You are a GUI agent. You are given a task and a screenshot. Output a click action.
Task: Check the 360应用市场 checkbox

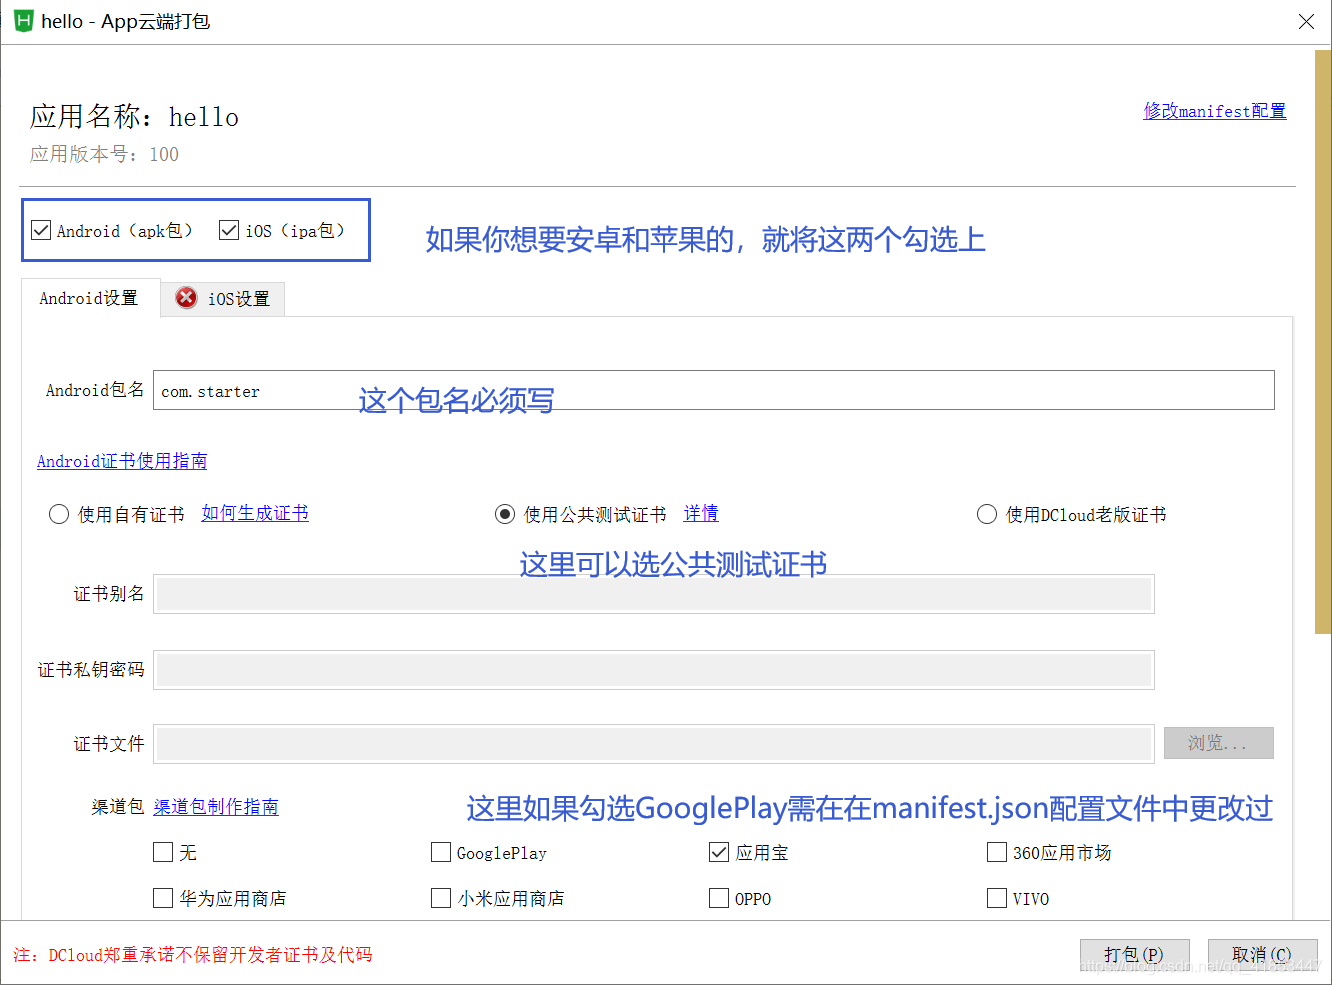[x=997, y=852]
